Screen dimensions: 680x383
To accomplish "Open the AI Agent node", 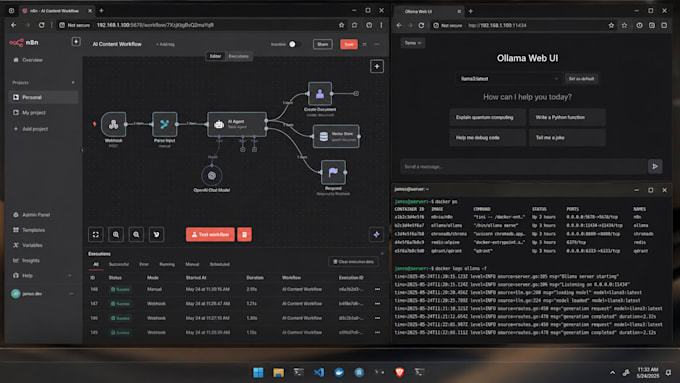I will [x=237, y=124].
